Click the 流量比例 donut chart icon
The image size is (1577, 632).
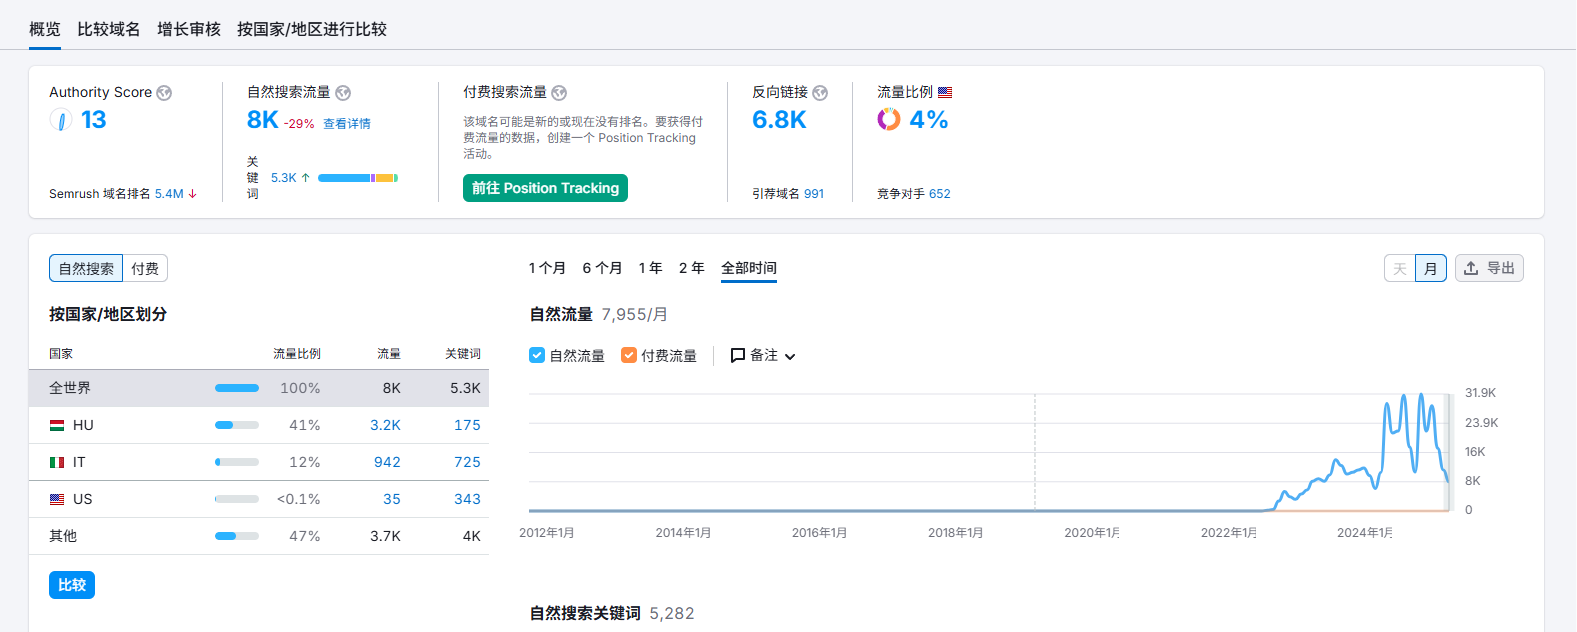pyautogui.click(x=889, y=120)
